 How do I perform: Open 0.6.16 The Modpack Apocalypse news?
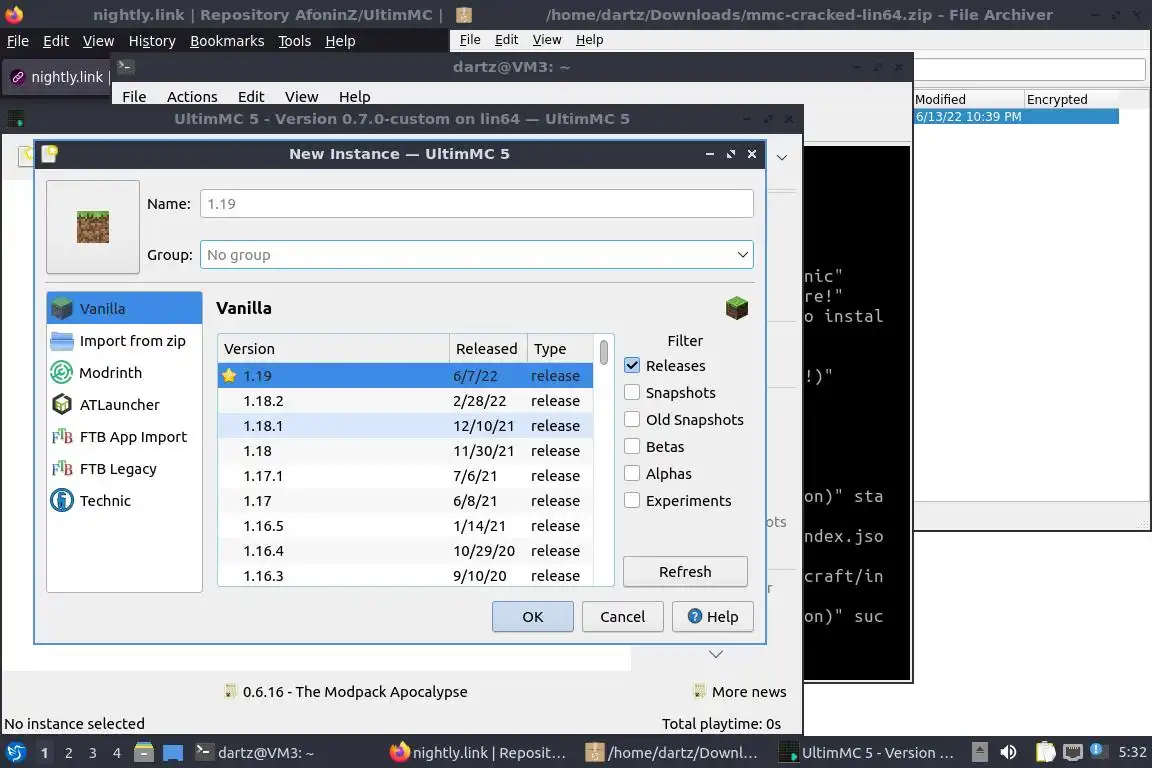(x=355, y=692)
